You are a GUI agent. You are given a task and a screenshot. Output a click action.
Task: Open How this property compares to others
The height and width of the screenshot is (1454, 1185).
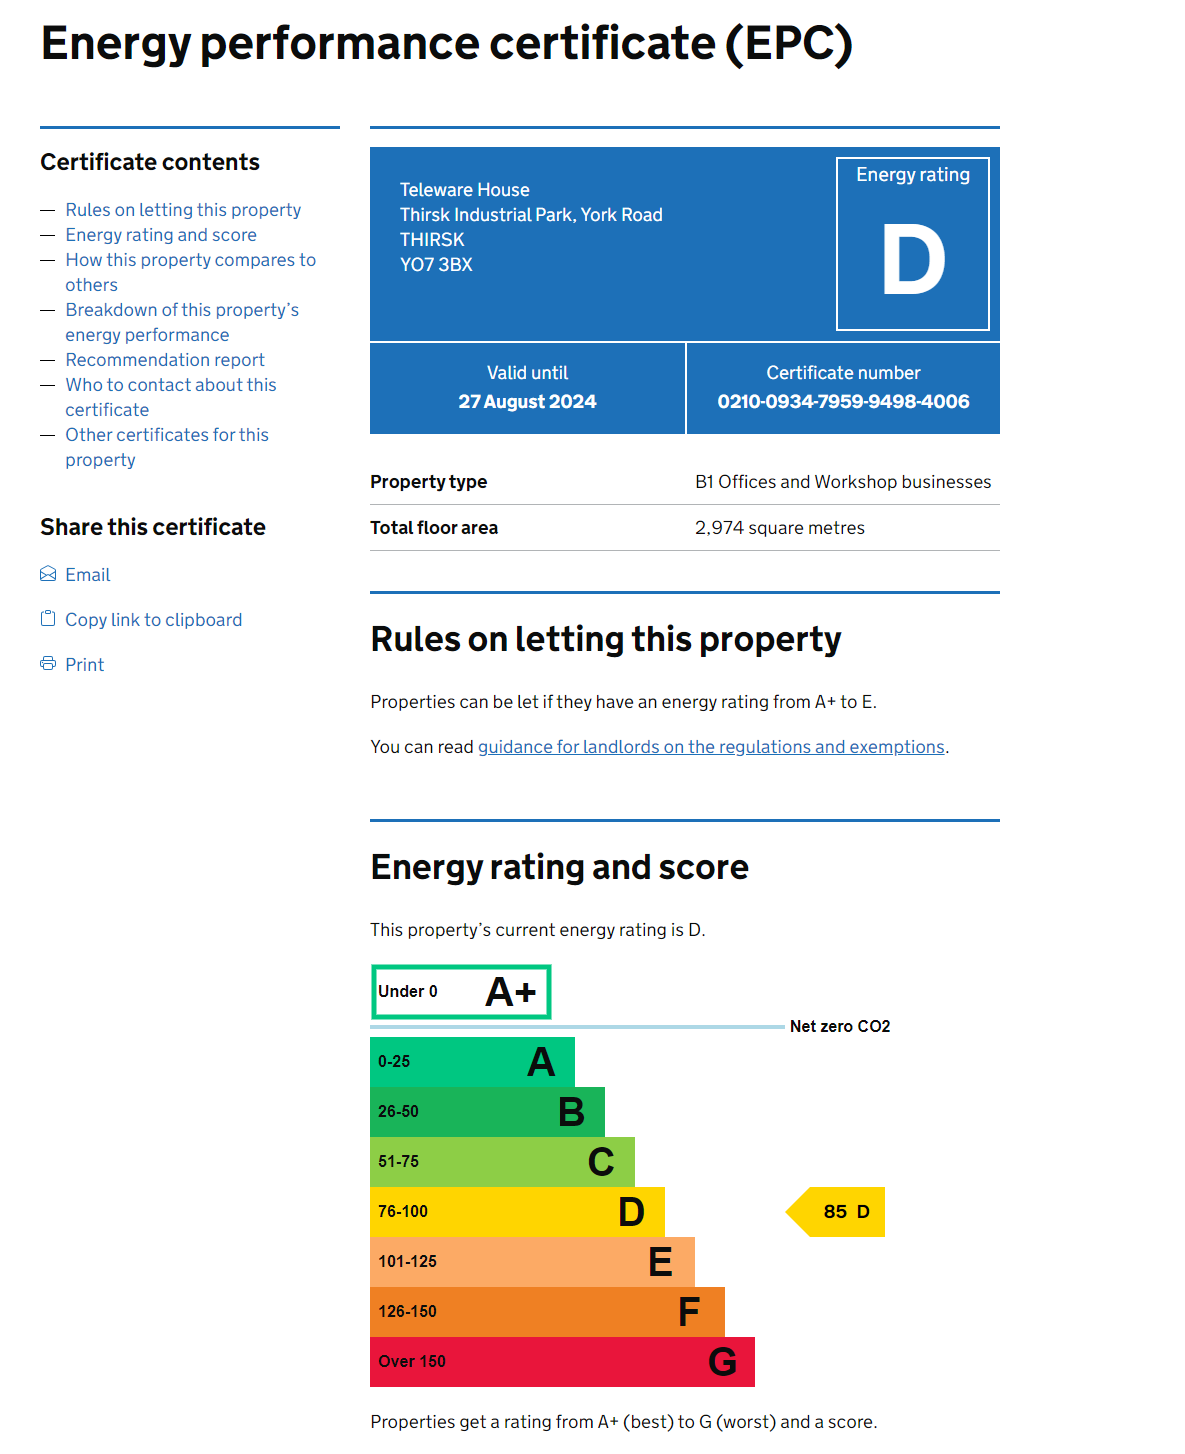(190, 261)
